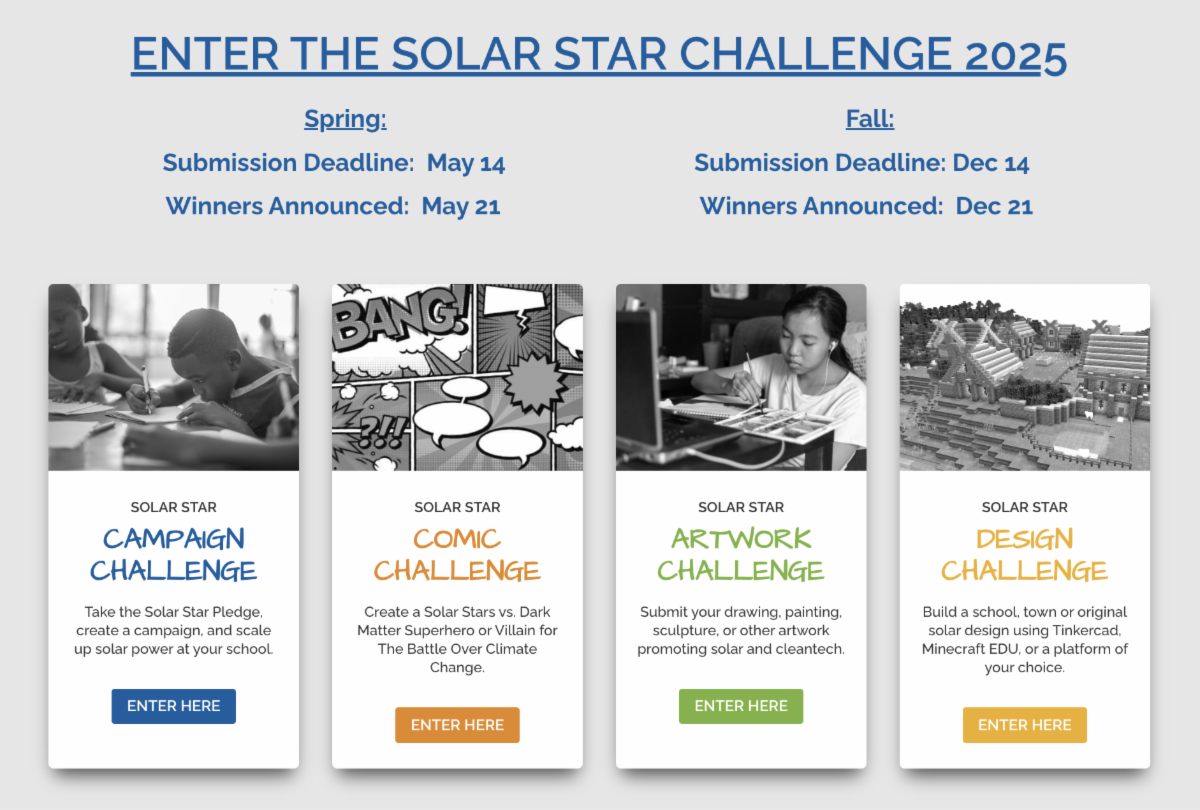Click the Winners Announced May 21 text
1200x810 pixels.
click(333, 206)
